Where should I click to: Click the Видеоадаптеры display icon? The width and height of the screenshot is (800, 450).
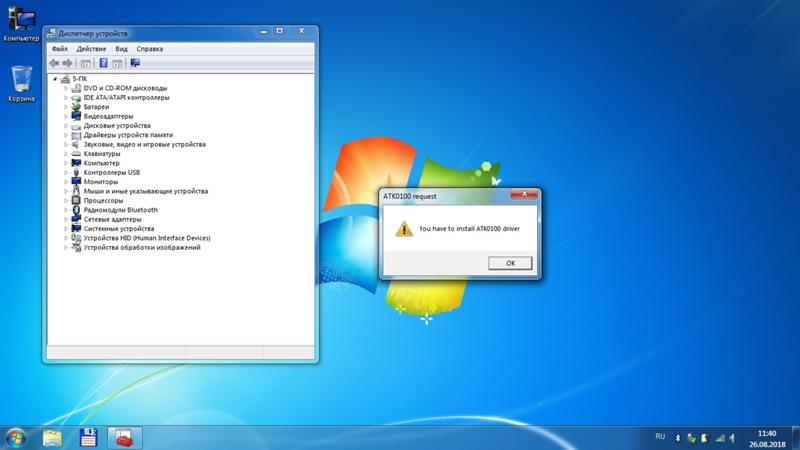click(76, 116)
